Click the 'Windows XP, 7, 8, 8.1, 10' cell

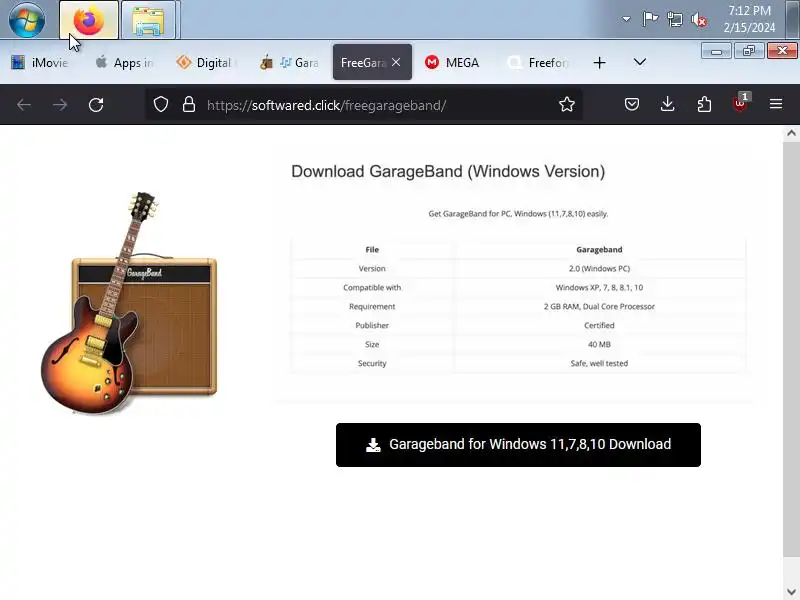[599, 287]
